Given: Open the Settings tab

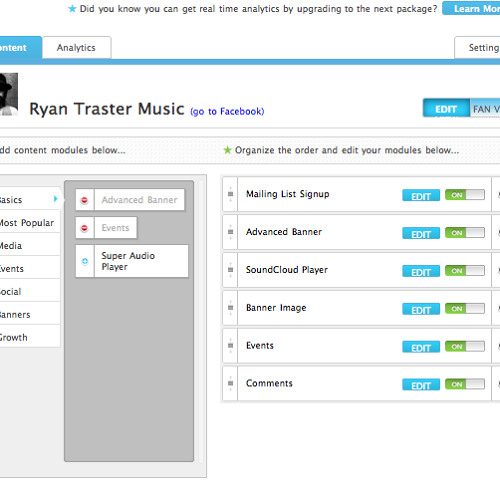Looking at the screenshot, I should pyautogui.click(x=477, y=48).
